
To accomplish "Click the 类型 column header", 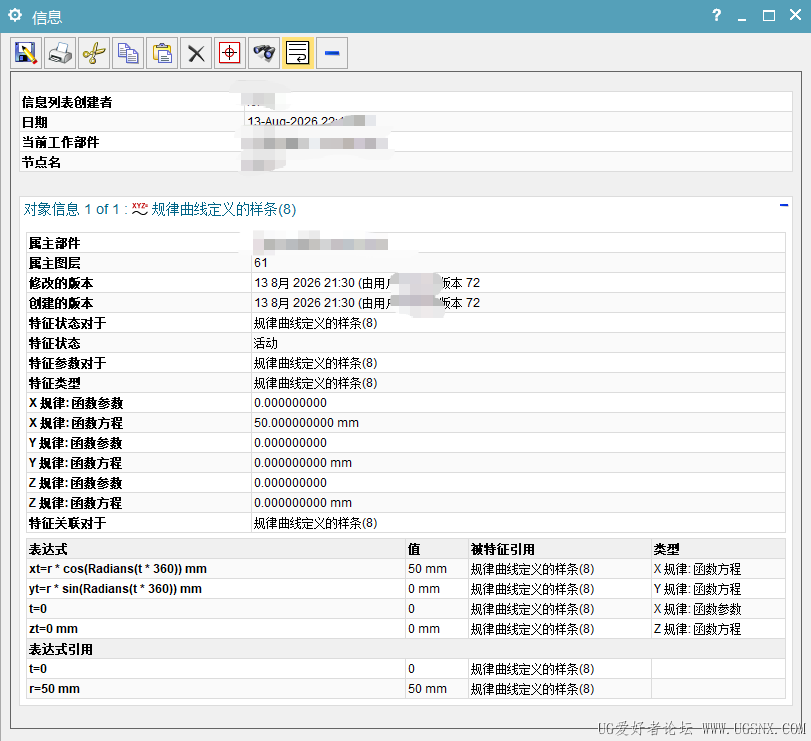I will coord(666,549).
